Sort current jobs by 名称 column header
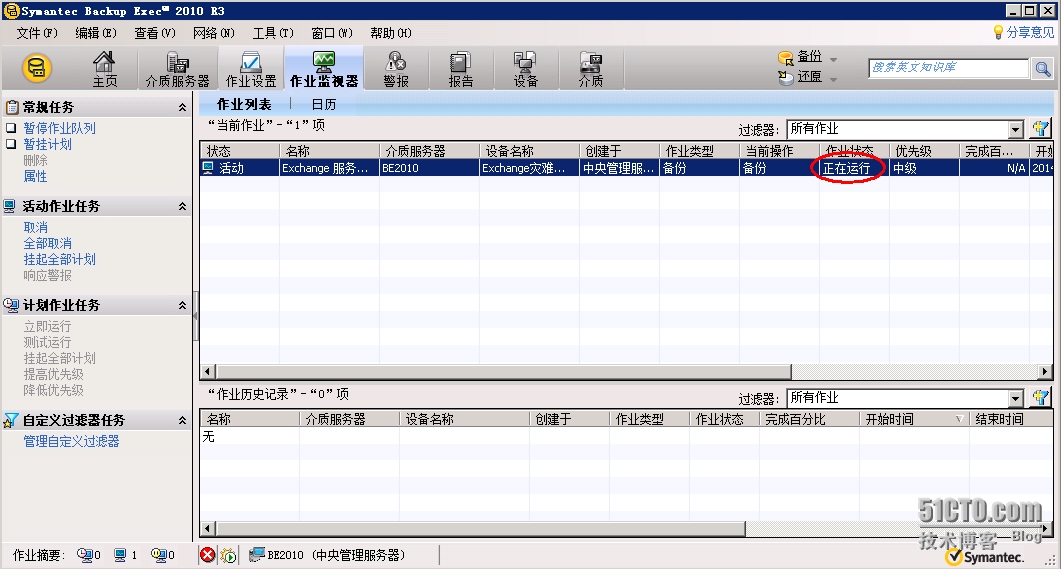The image size is (1061, 569). [x=330, y=151]
